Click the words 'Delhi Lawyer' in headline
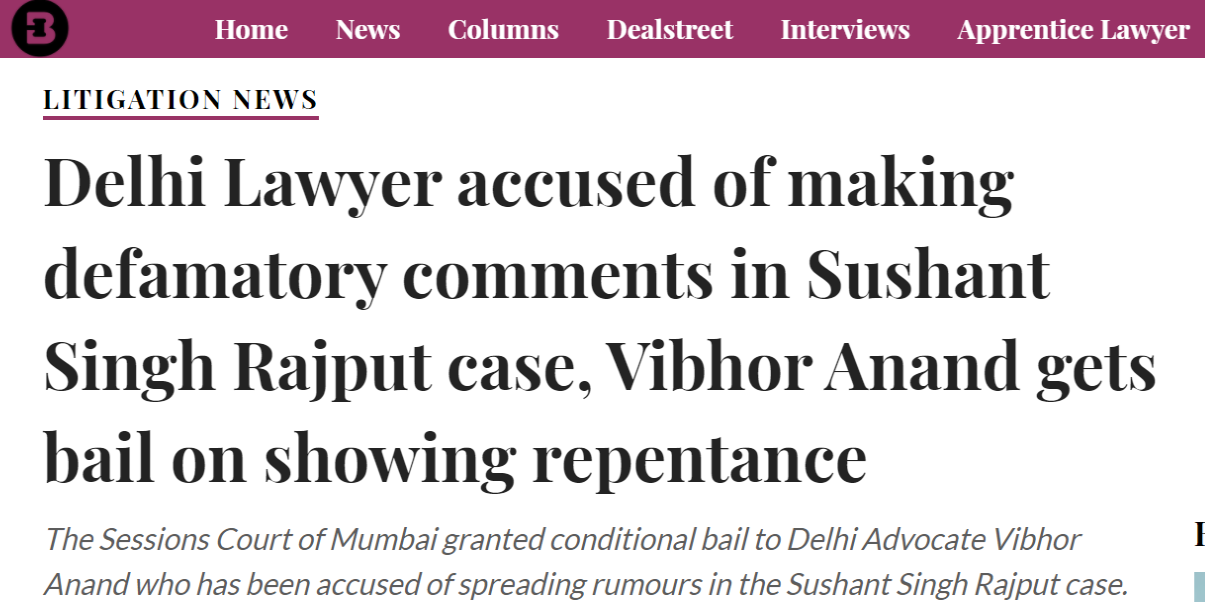Viewport: 1205px width, 602px height. (x=243, y=183)
